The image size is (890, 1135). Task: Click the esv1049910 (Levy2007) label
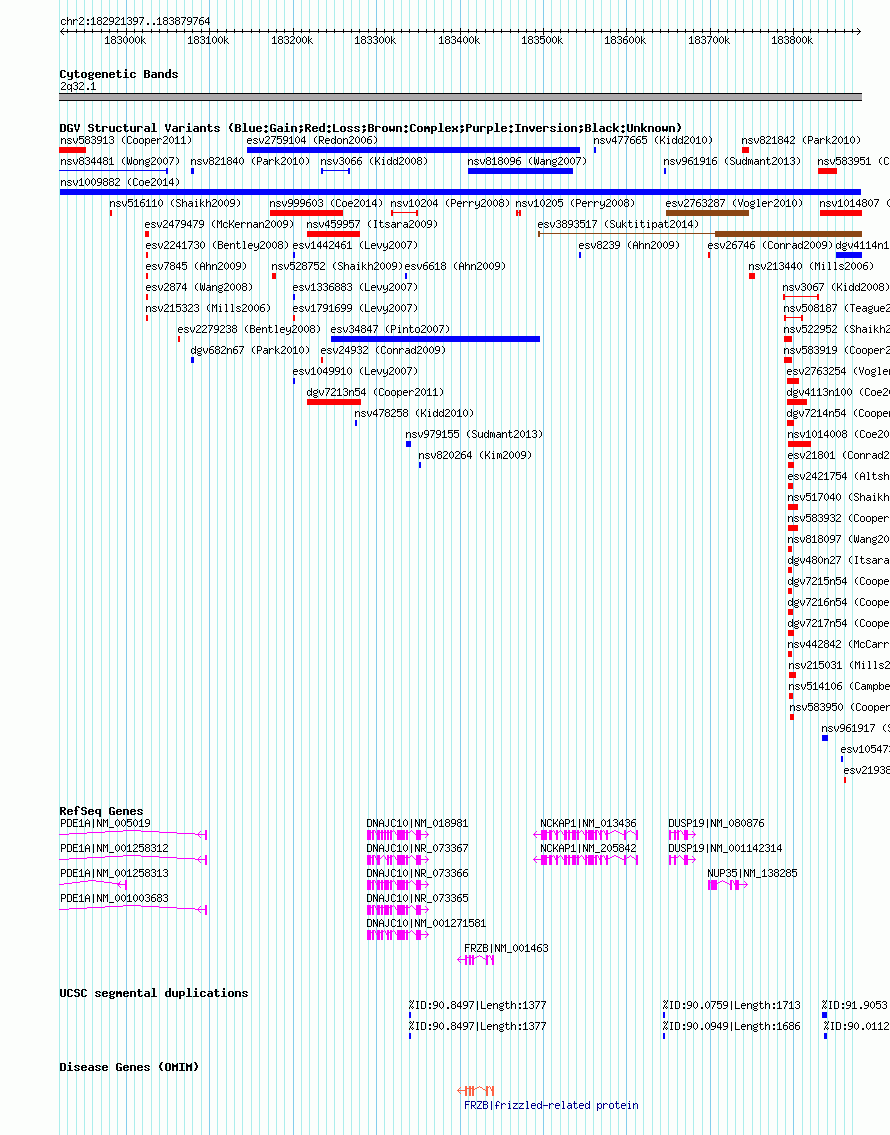[355, 371]
